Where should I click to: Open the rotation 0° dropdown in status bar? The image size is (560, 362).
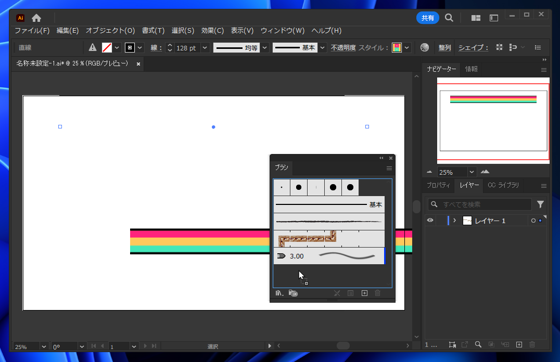[x=82, y=346]
